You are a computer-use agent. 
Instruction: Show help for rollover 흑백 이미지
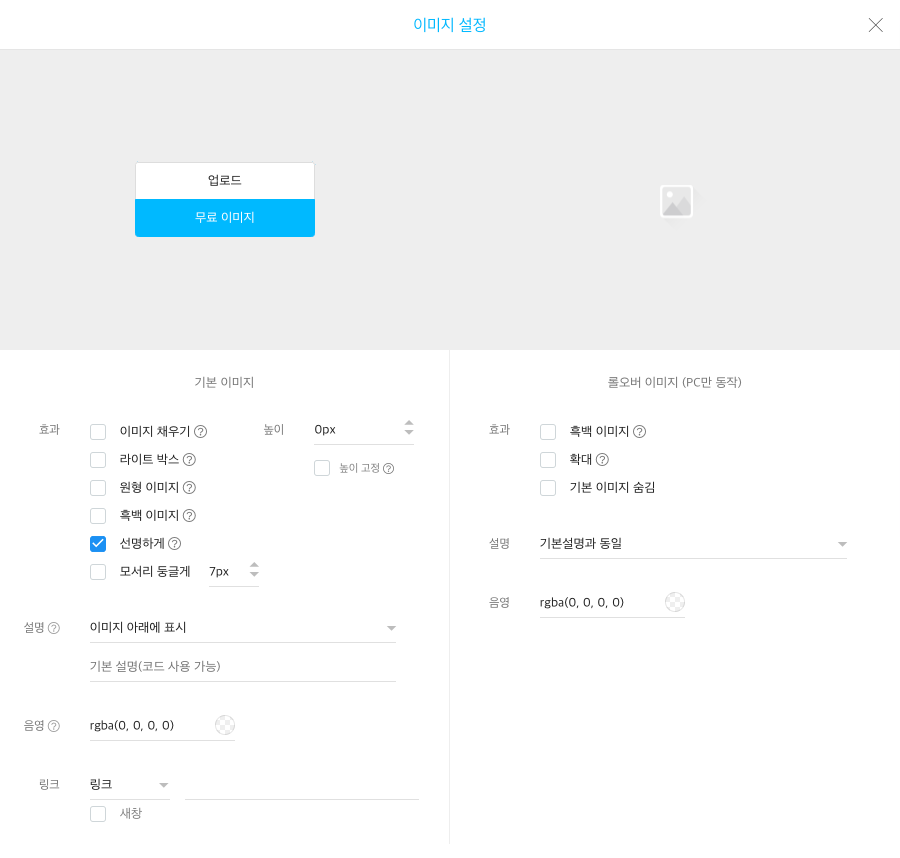pyautogui.click(x=639, y=432)
